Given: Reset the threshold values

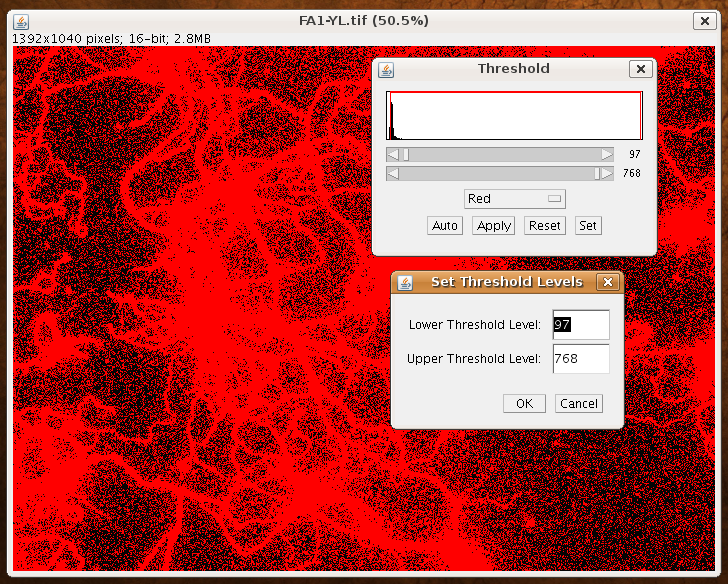Looking at the screenshot, I should click(x=545, y=226).
